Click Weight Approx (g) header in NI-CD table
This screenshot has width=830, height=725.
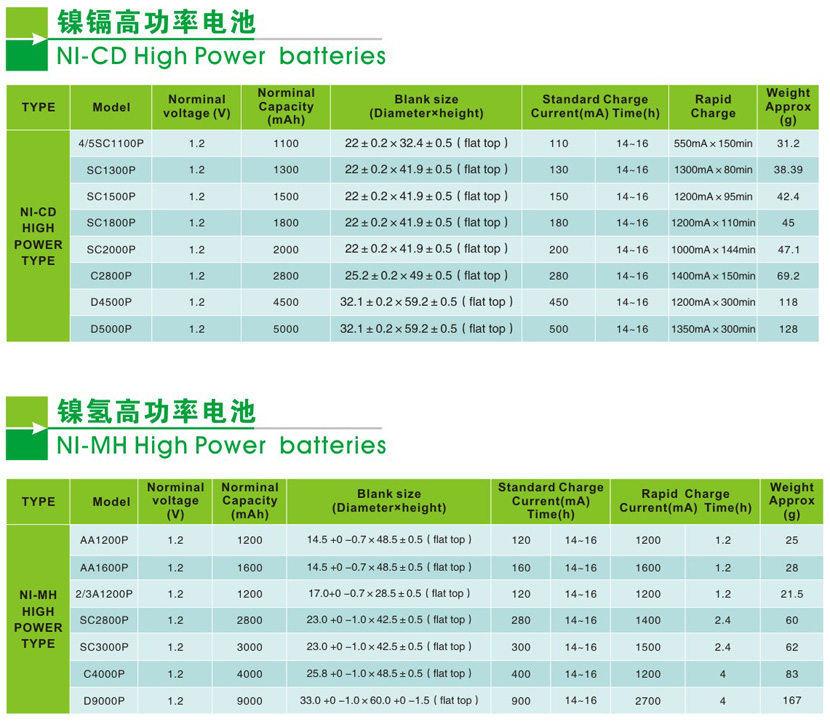coord(788,106)
